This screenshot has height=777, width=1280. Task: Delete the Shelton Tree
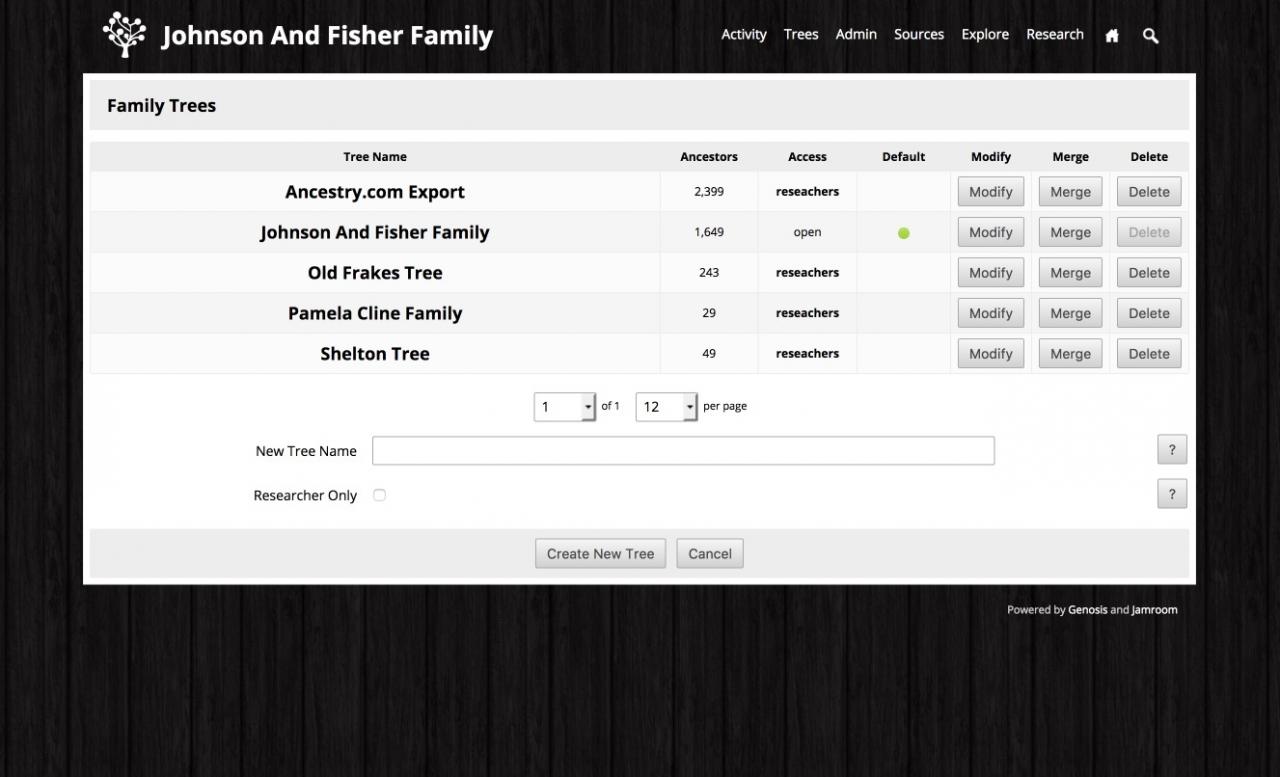pos(1149,354)
